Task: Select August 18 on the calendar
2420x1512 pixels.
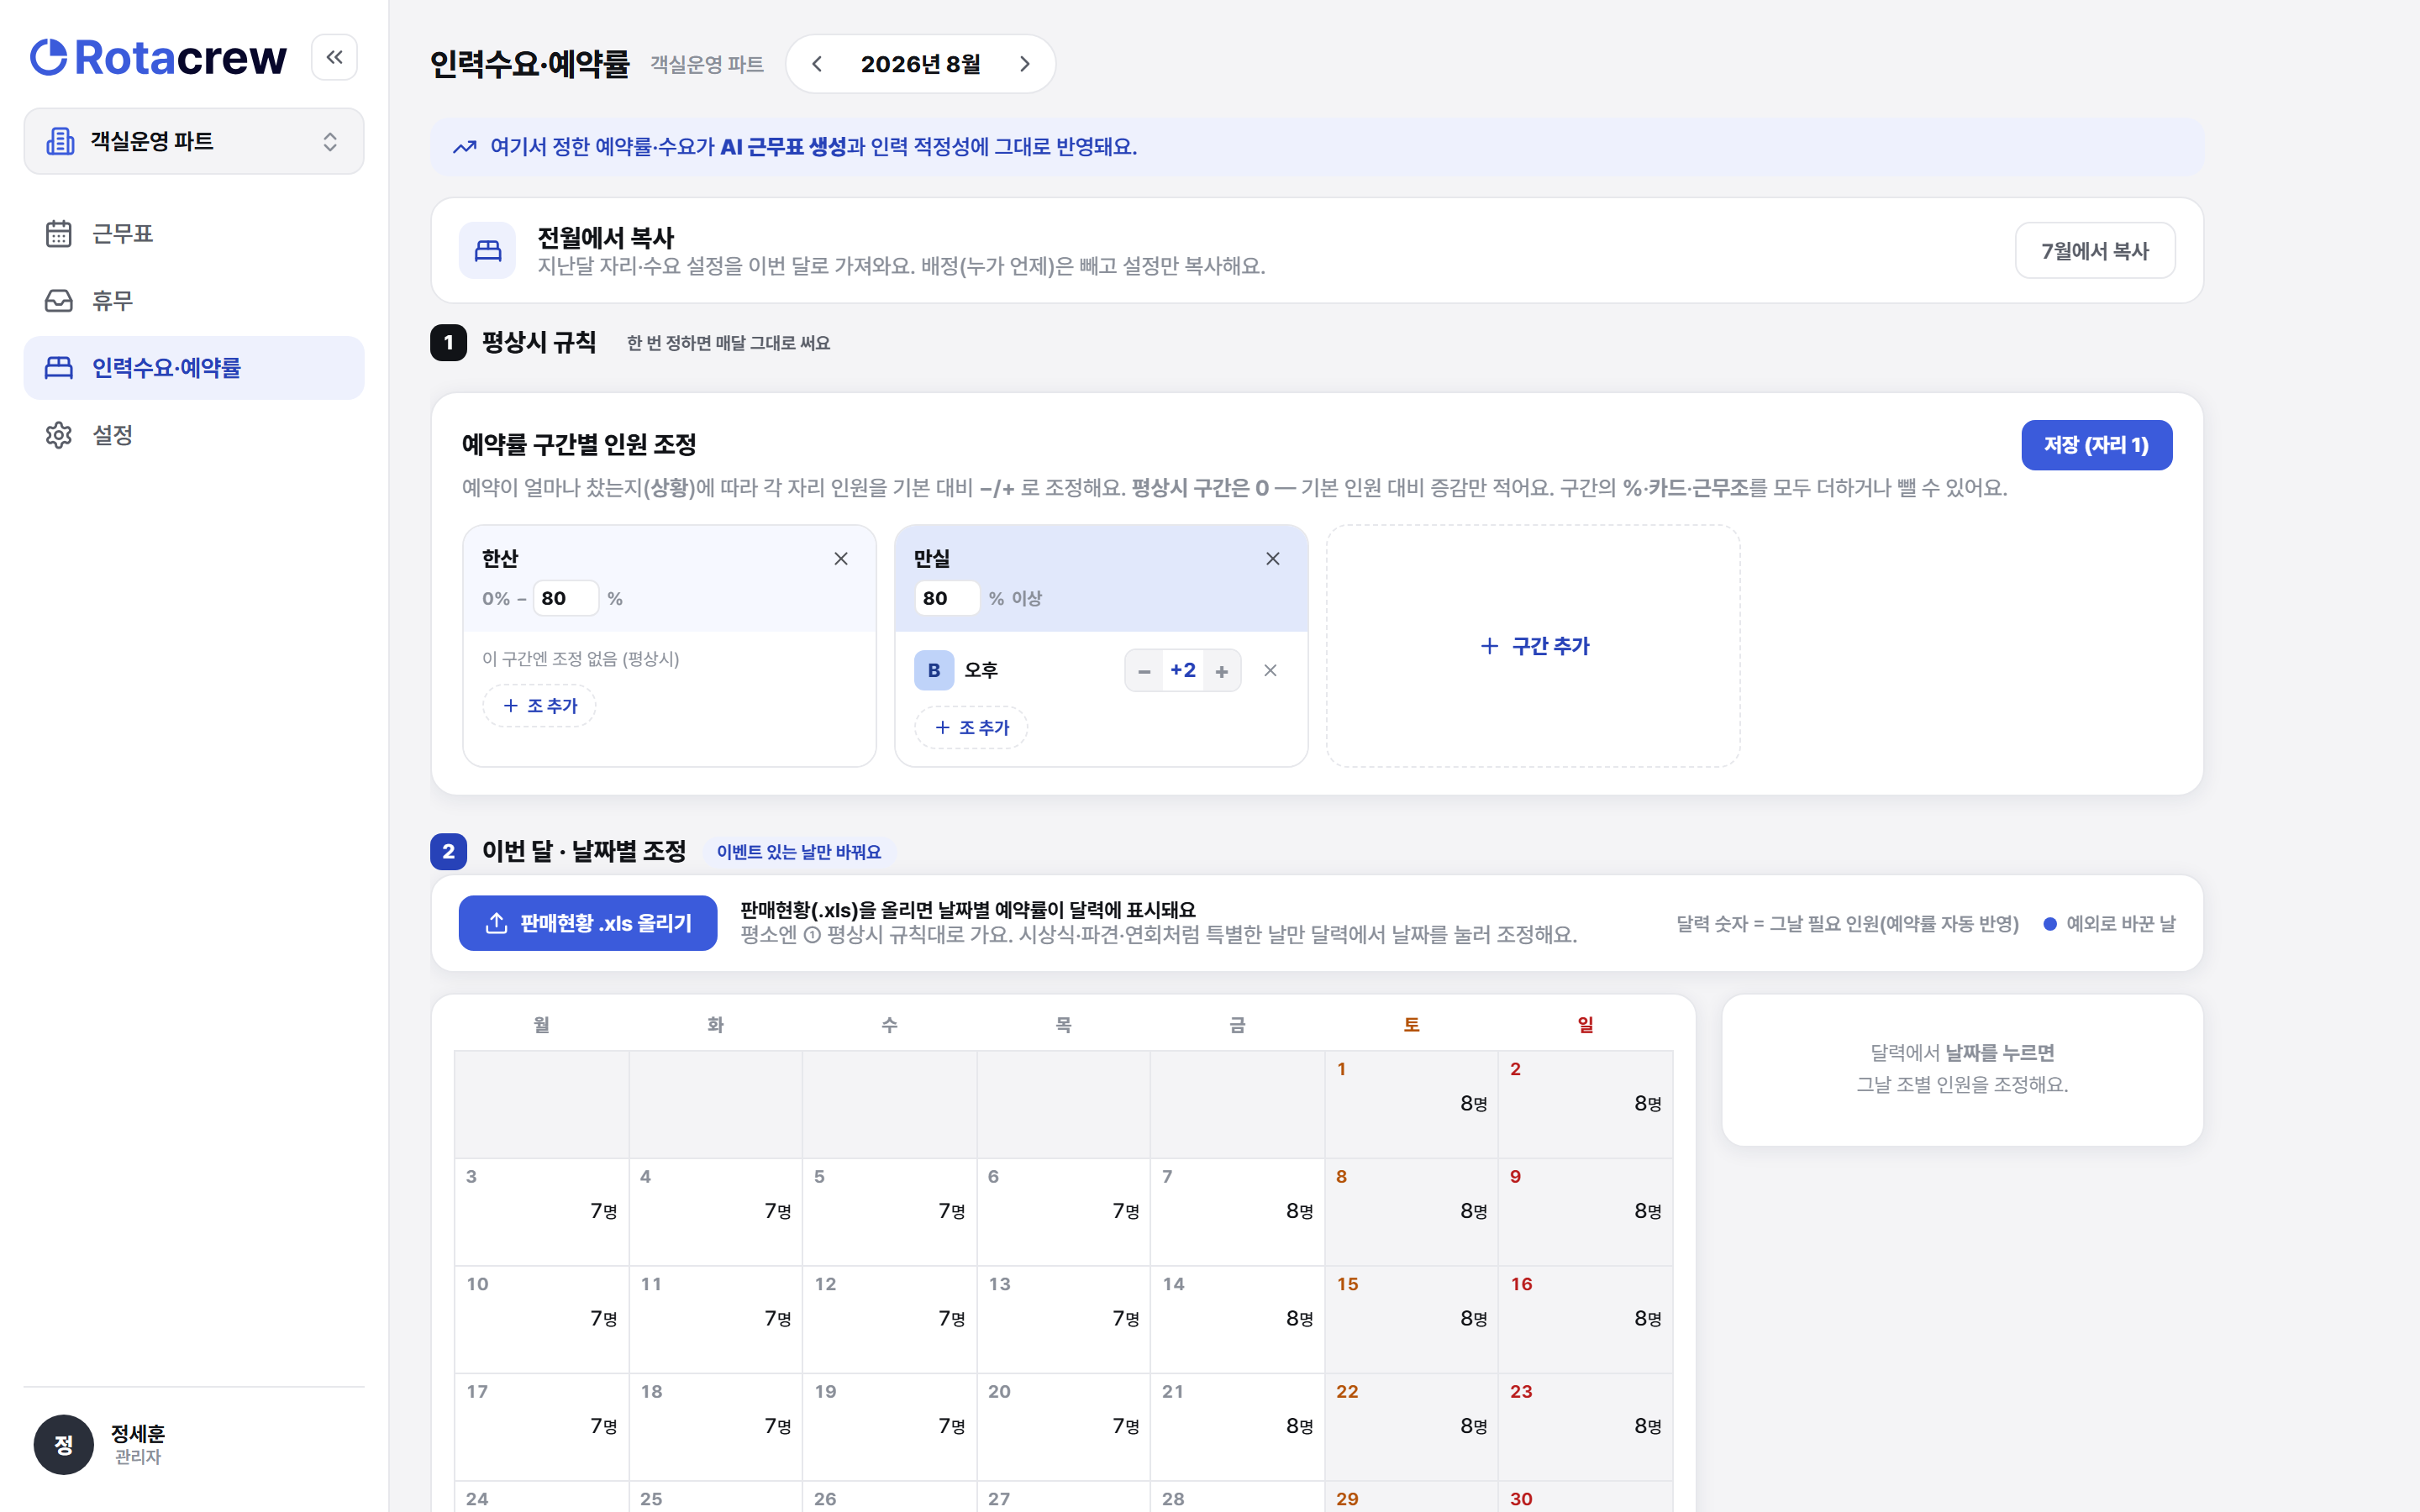Action: [x=715, y=1427]
